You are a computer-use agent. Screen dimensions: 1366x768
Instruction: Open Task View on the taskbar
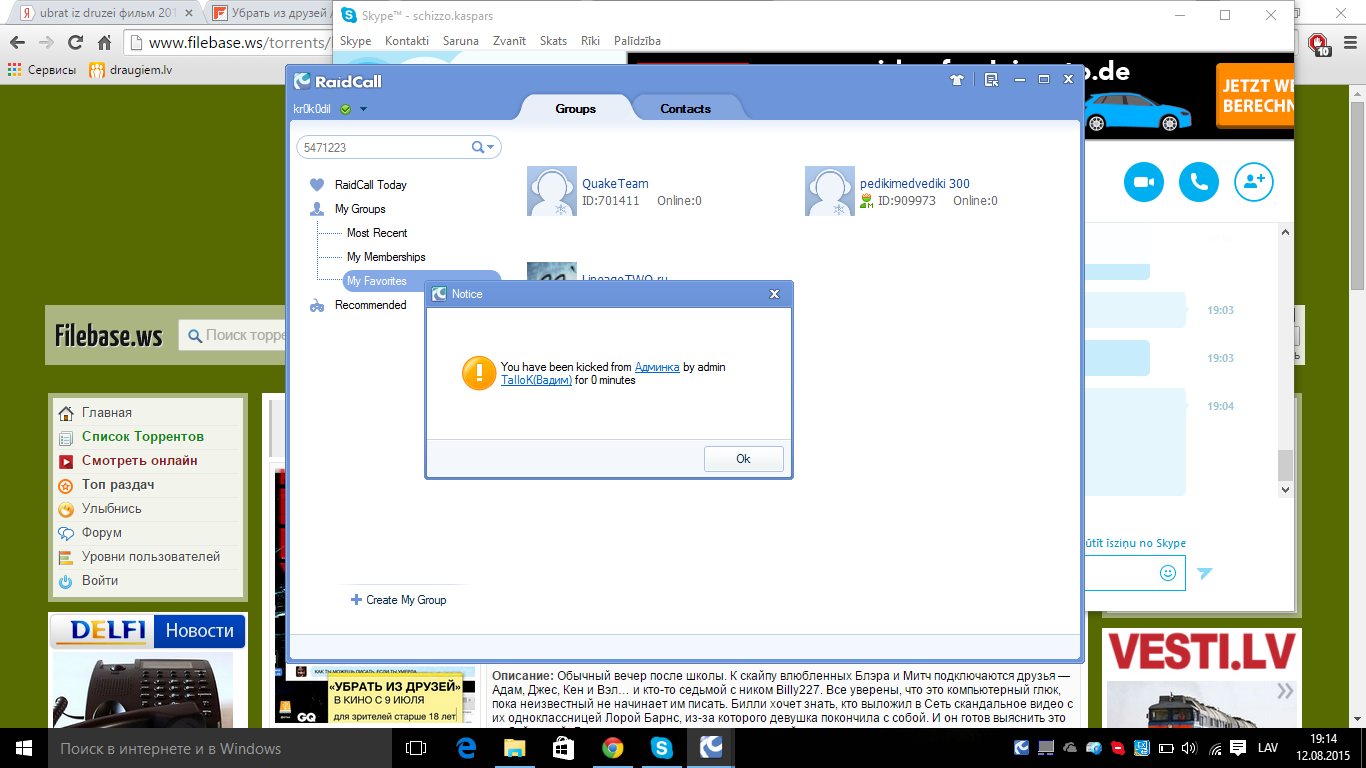click(416, 748)
